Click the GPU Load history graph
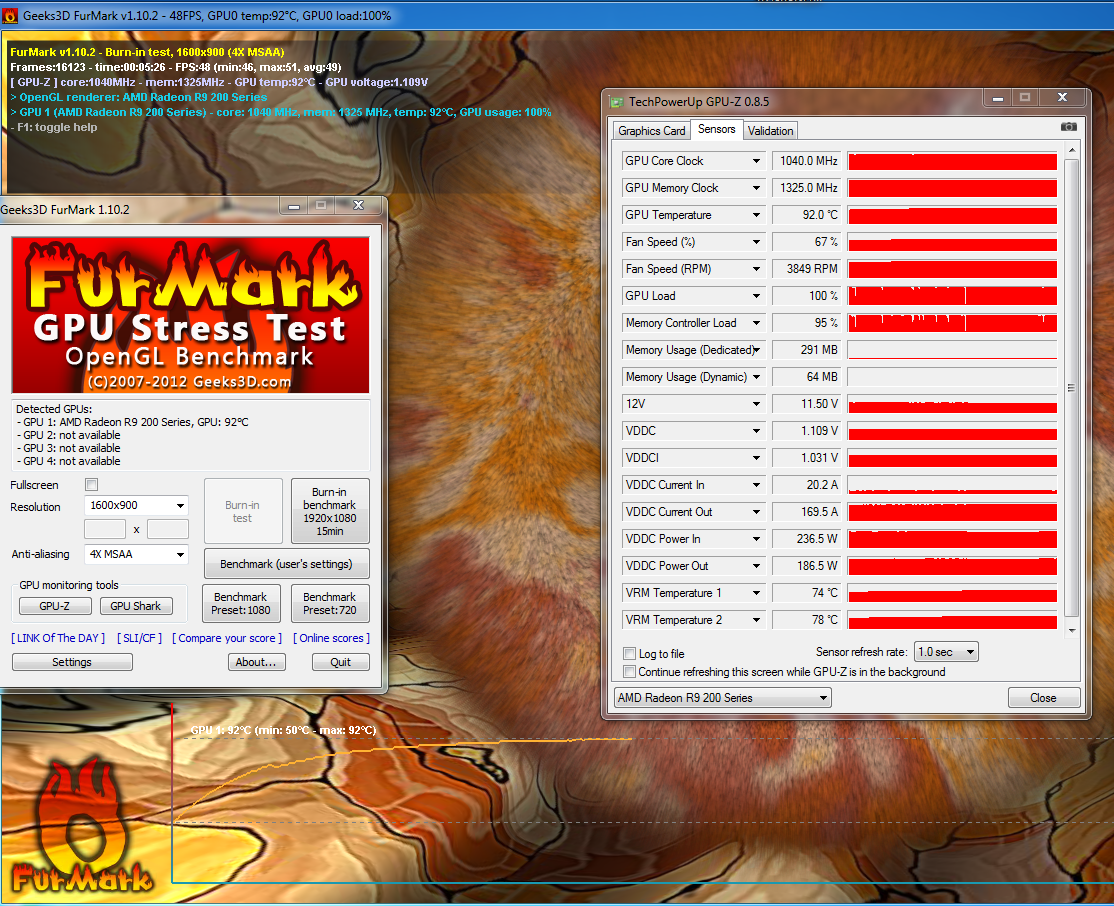Viewport: 1114px width, 906px height. click(952, 296)
